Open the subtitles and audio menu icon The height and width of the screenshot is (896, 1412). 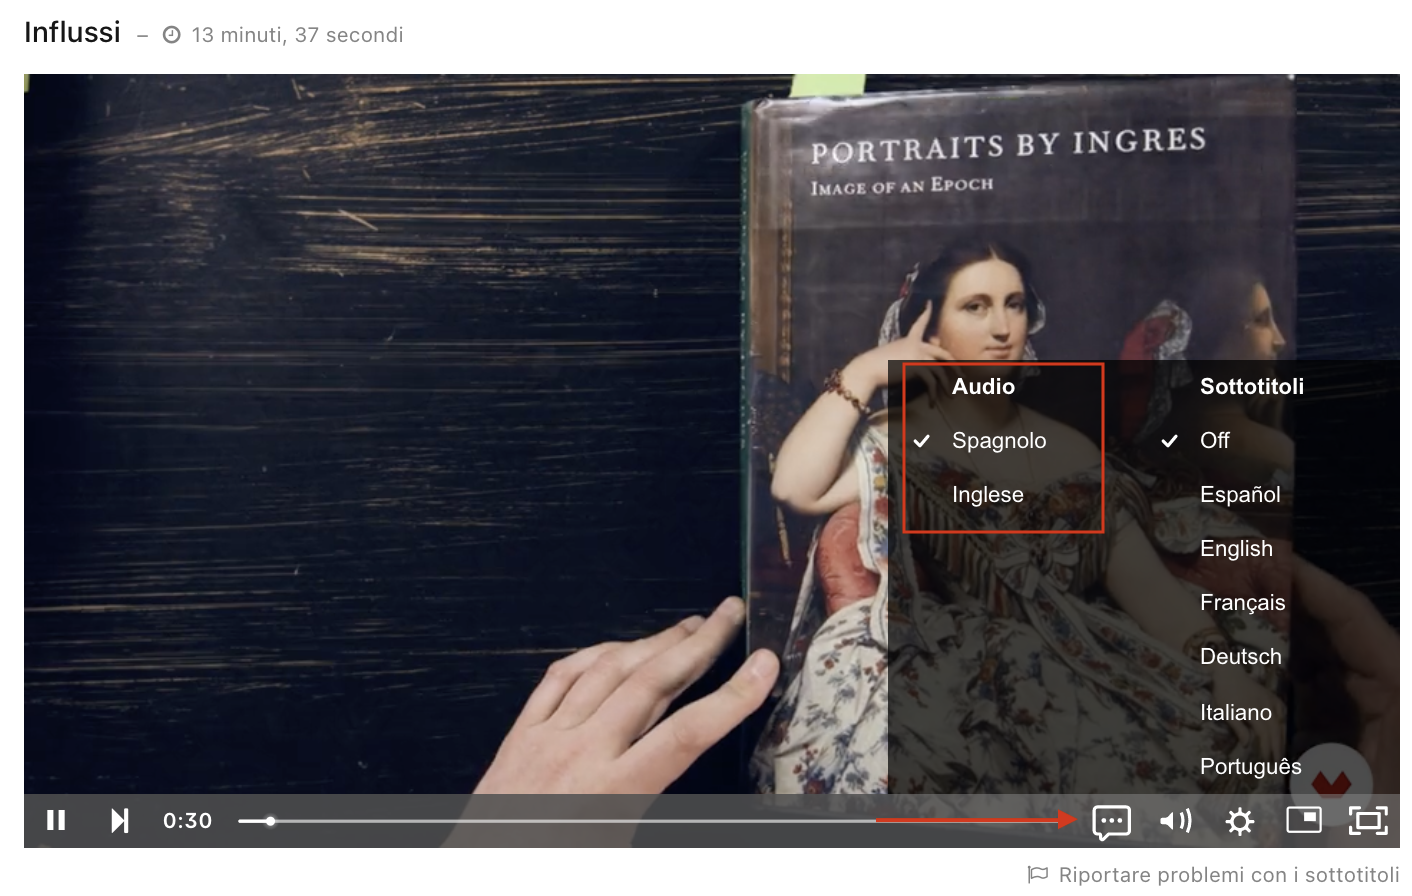point(1111,822)
